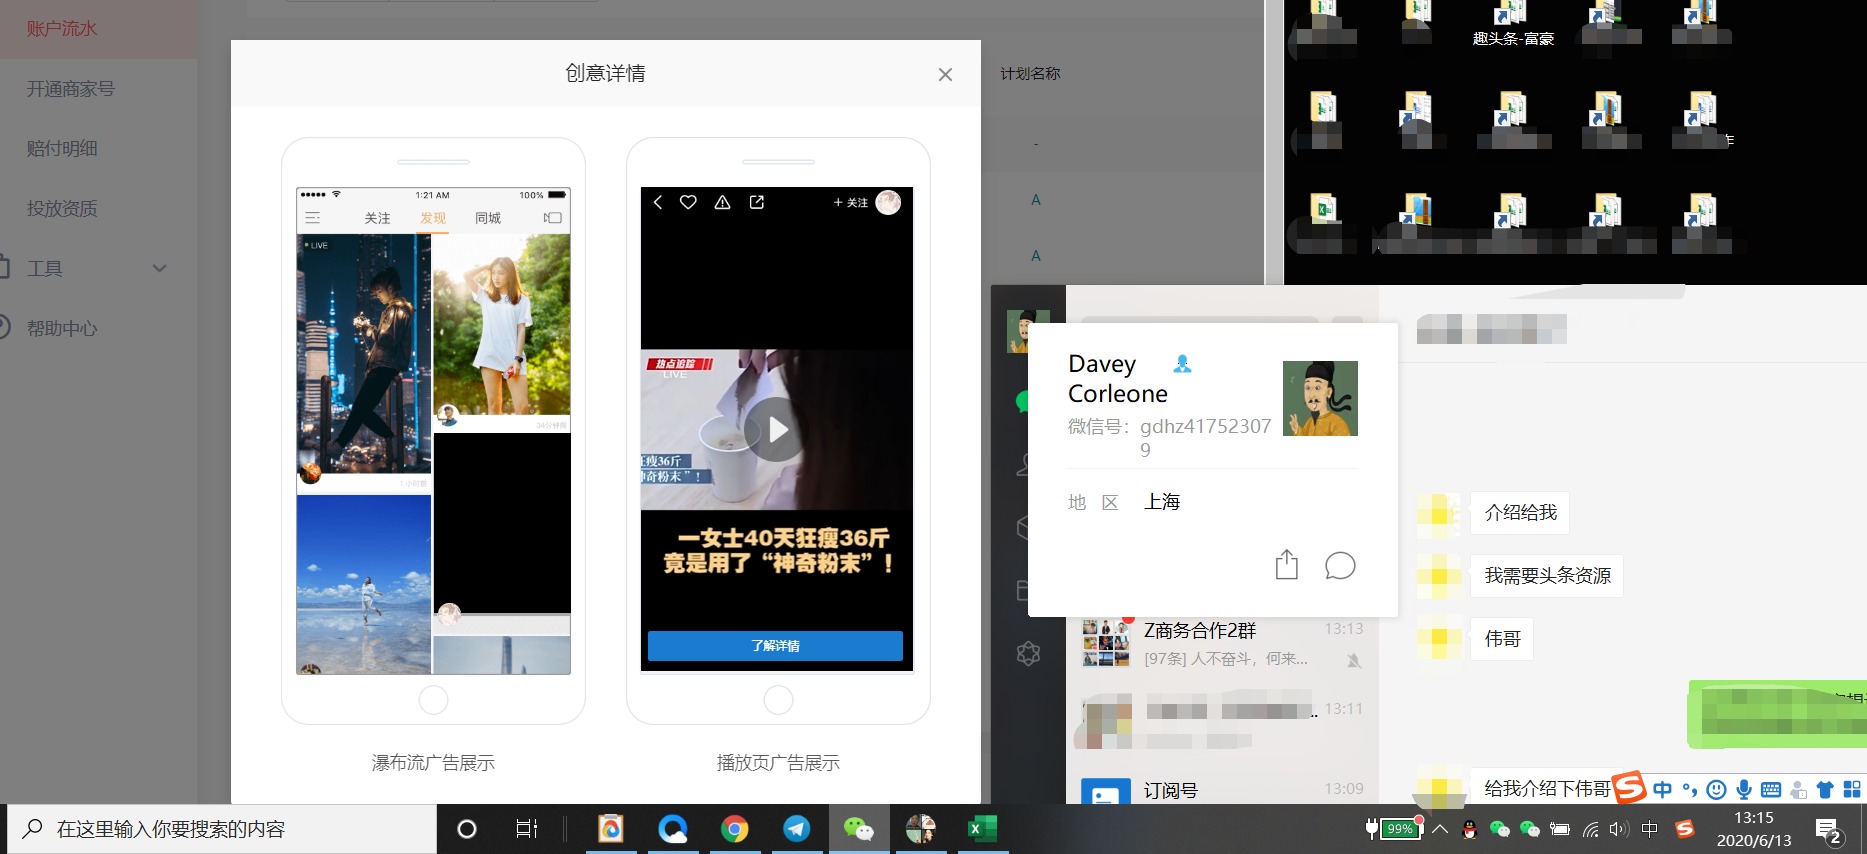Click the 介绍给我 message bubble

tap(1520, 513)
